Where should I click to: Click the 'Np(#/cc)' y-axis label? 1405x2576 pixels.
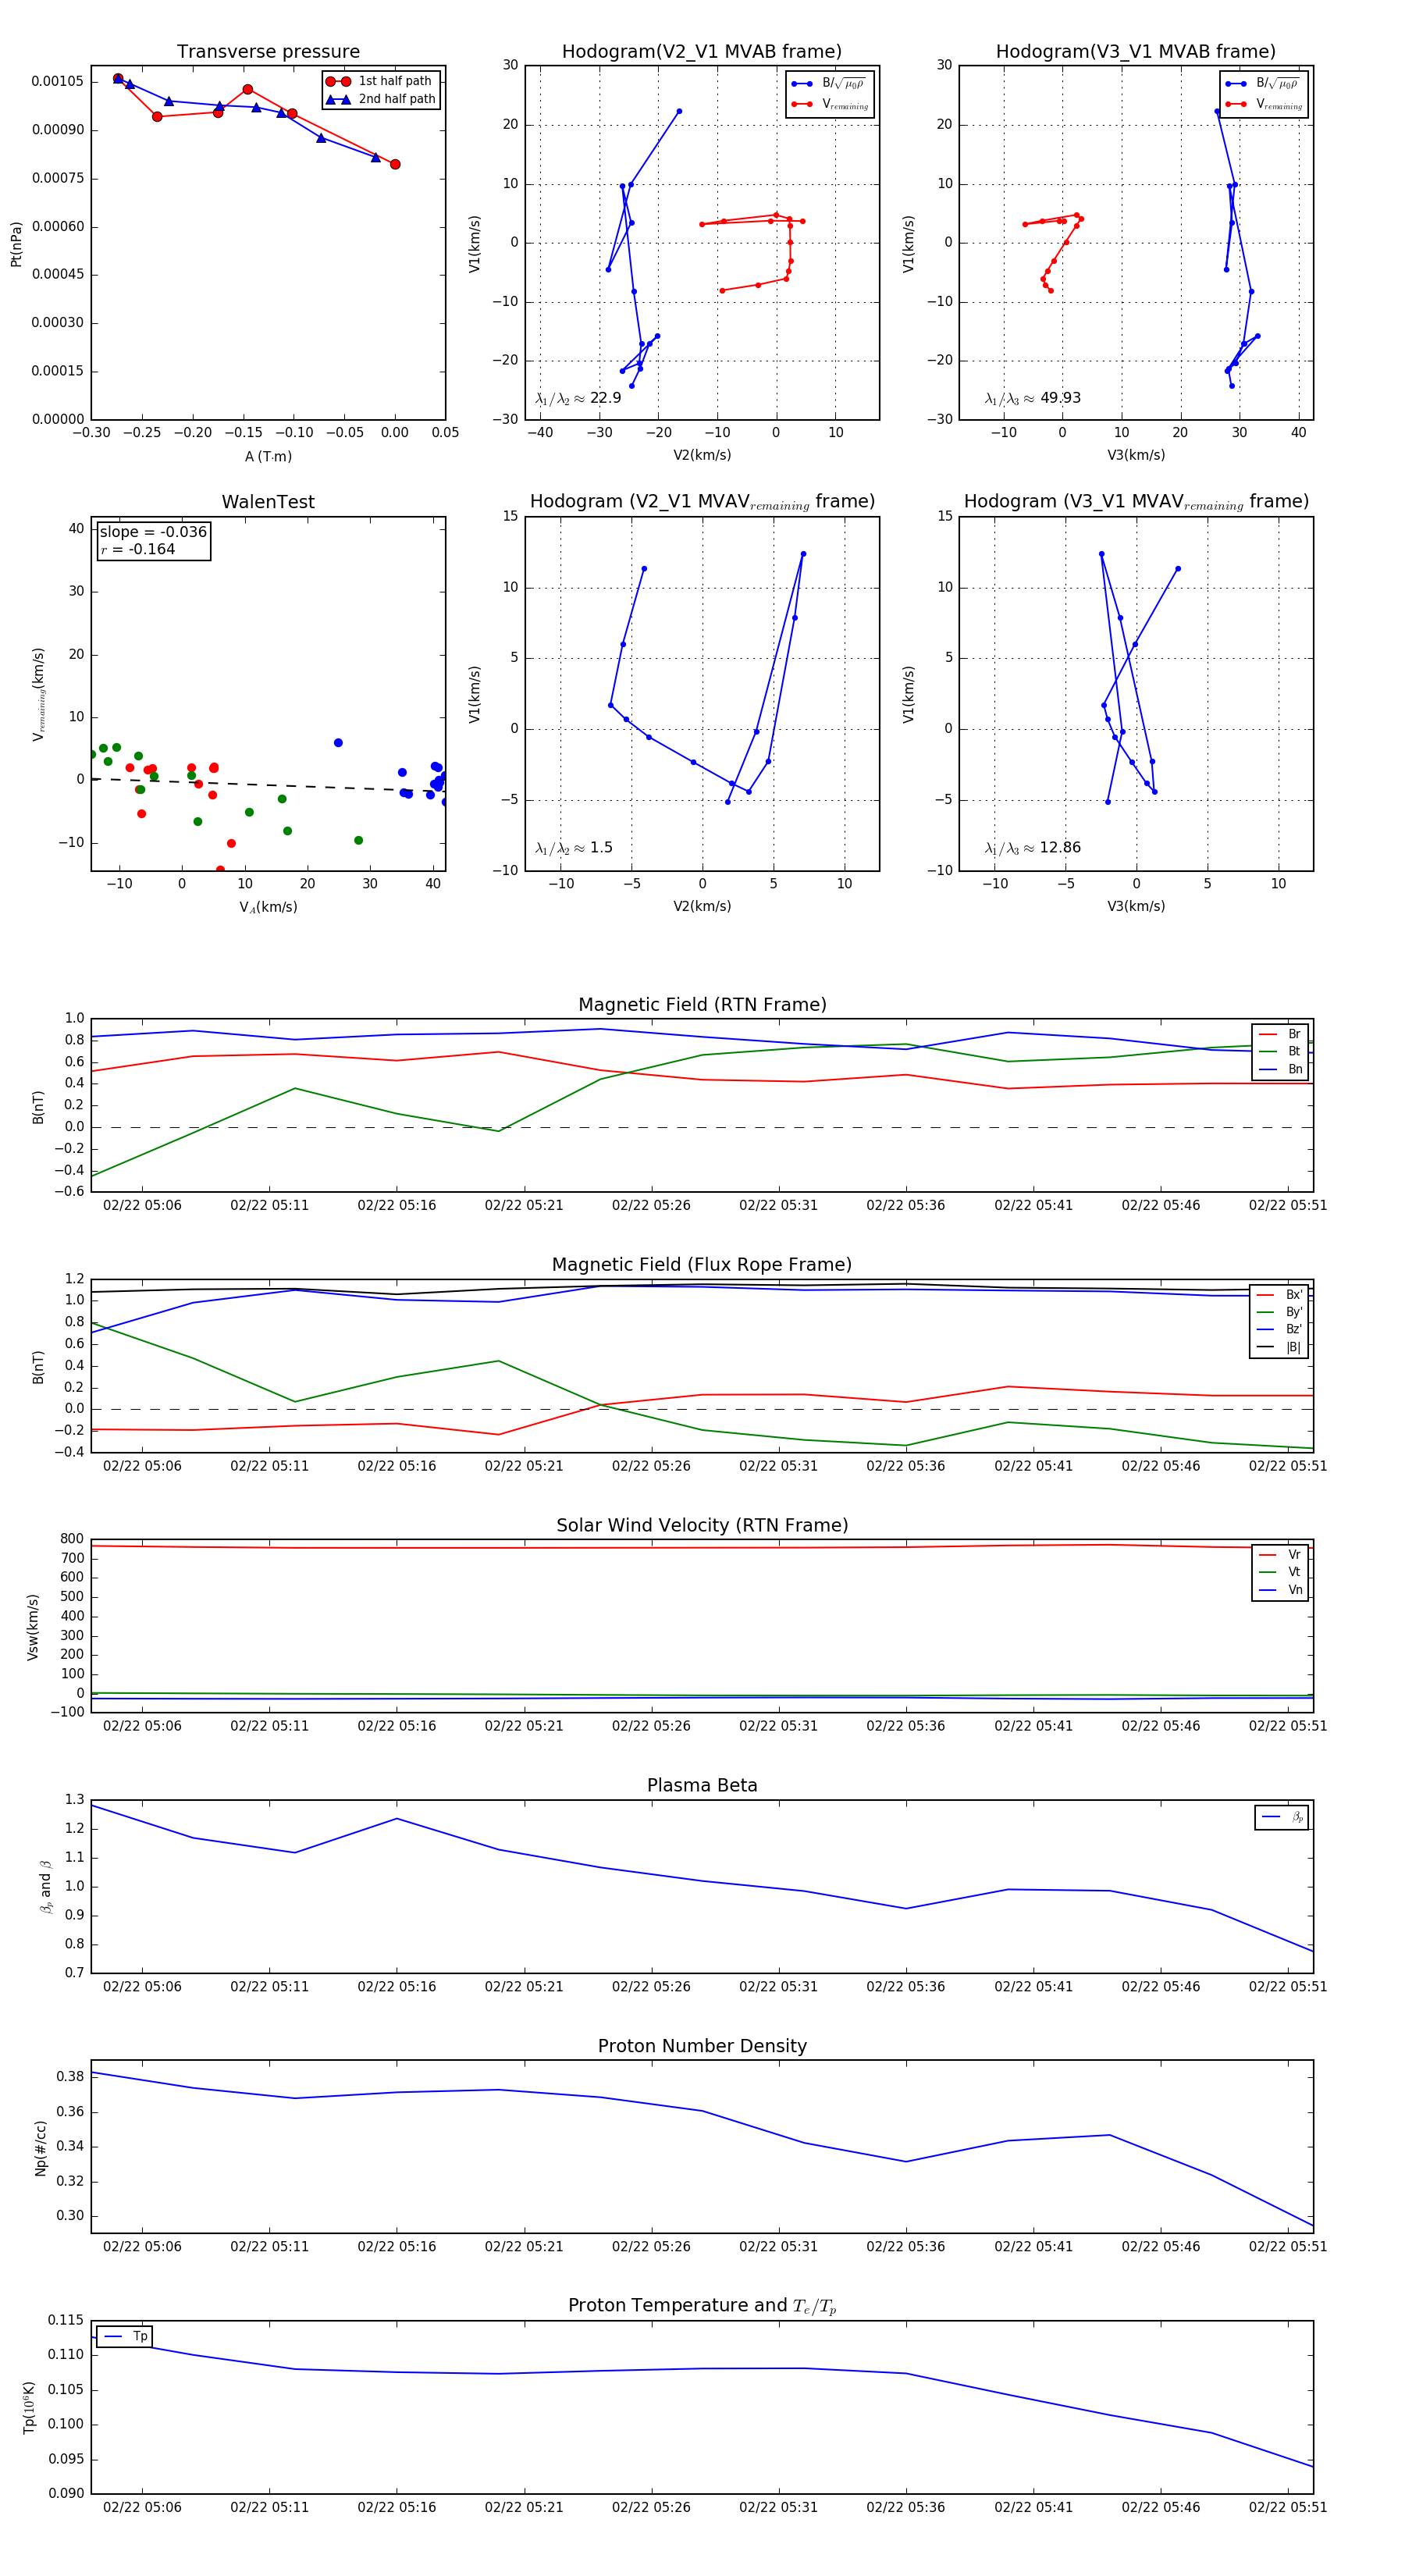coord(41,2147)
